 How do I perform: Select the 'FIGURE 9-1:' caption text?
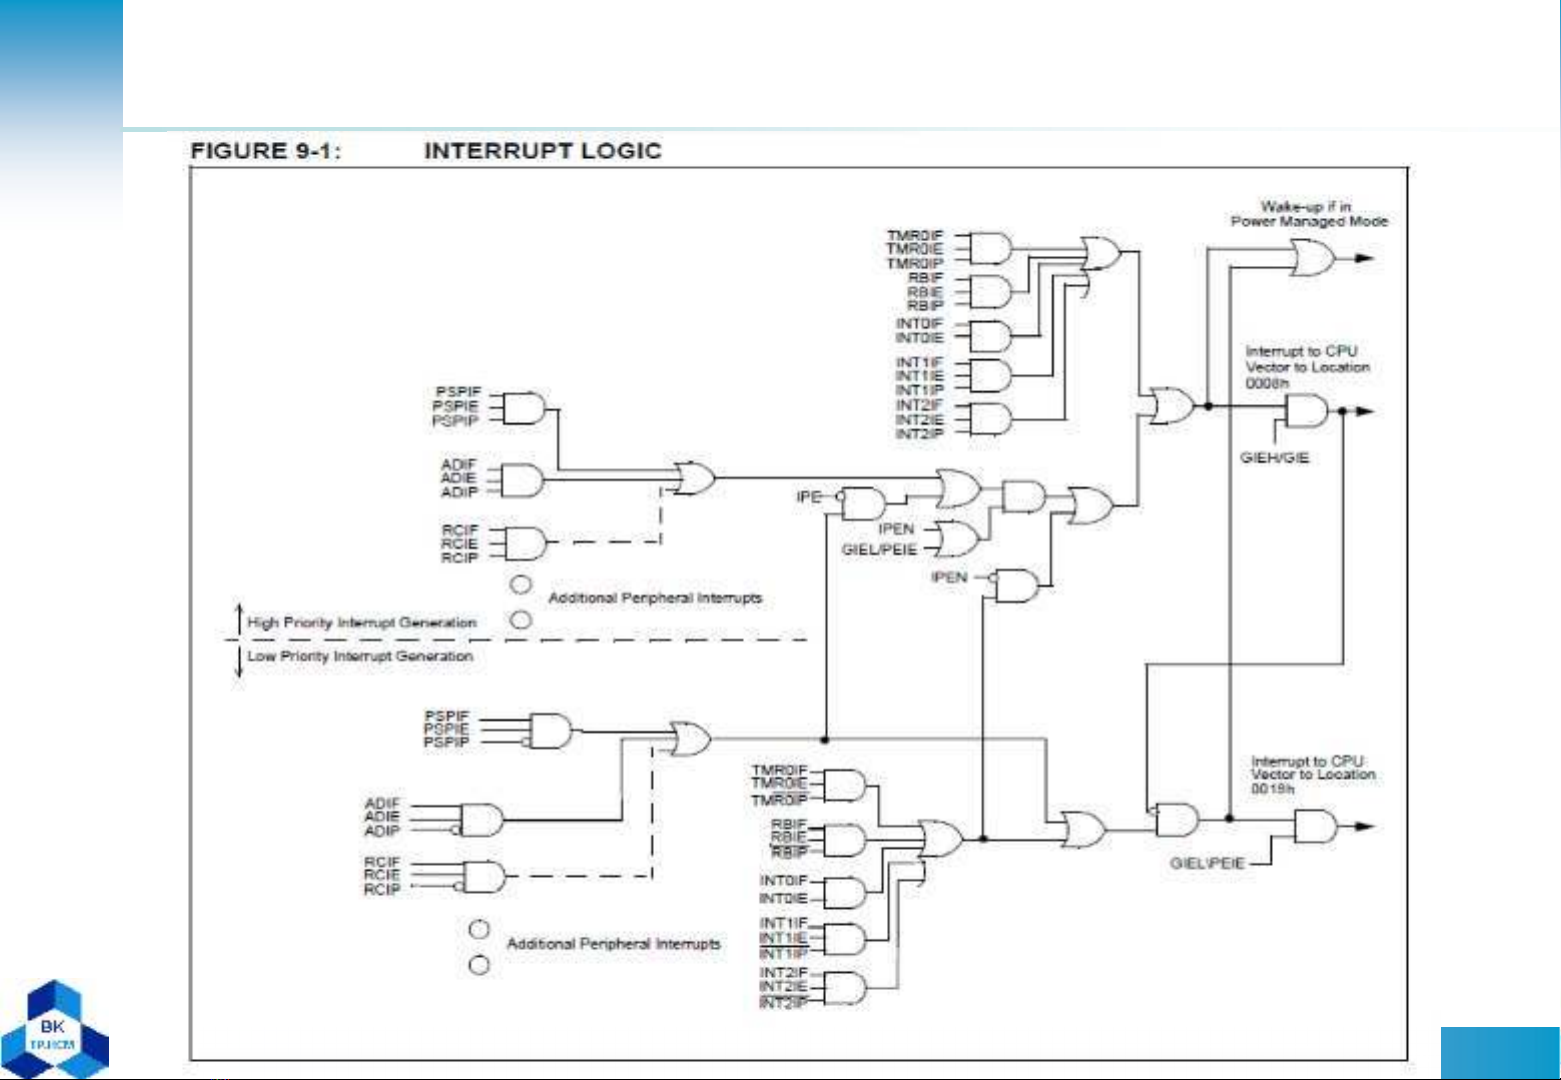pyautogui.click(x=266, y=151)
